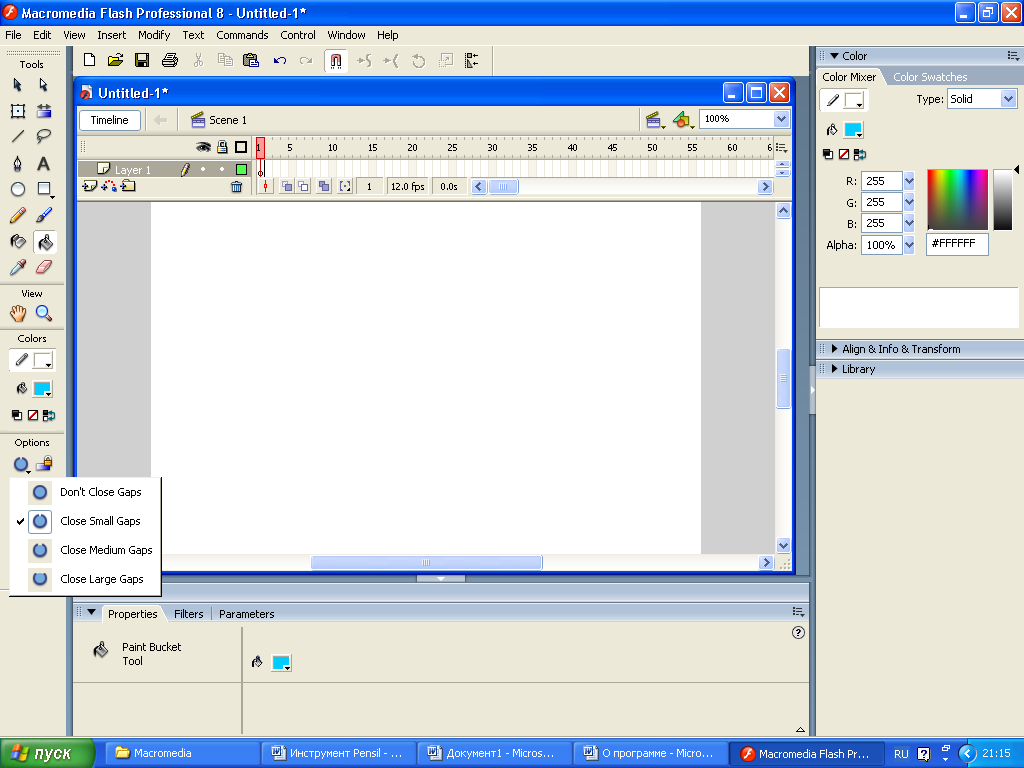Click the Scene 1 label
Screen dimensions: 1024x768
pyautogui.click(x=227, y=120)
